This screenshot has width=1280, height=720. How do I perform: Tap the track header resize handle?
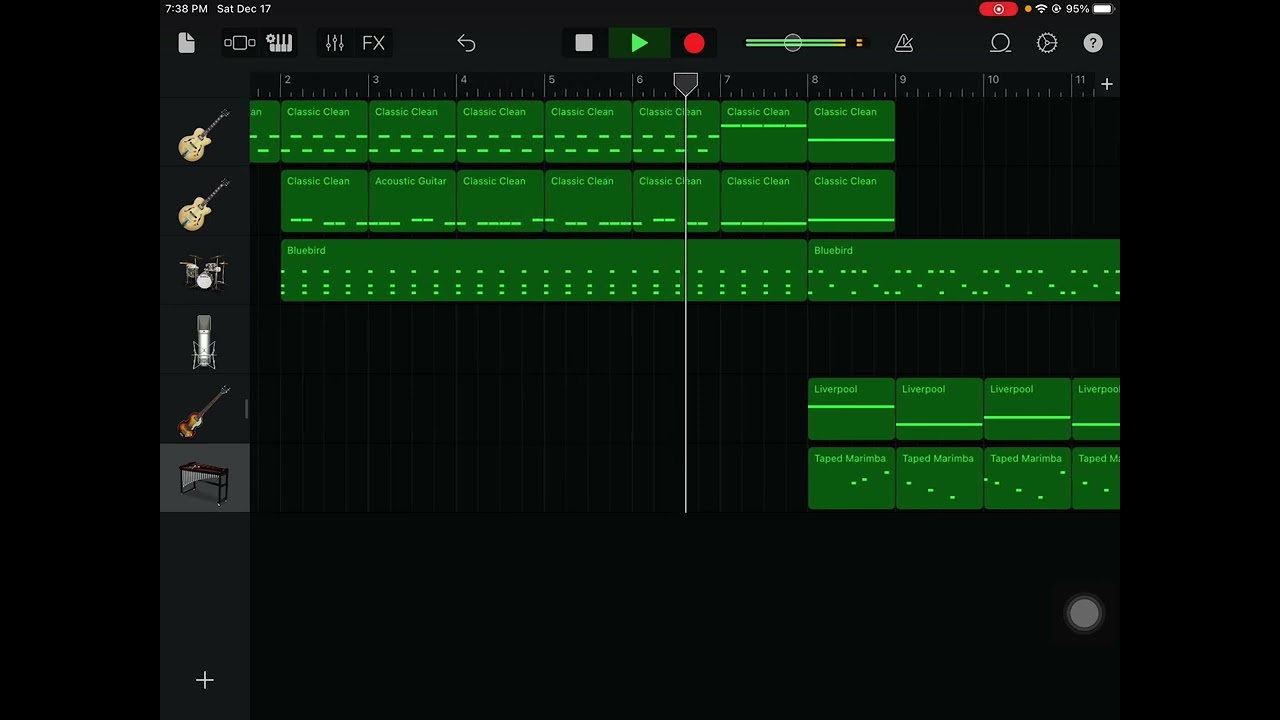tap(246, 409)
